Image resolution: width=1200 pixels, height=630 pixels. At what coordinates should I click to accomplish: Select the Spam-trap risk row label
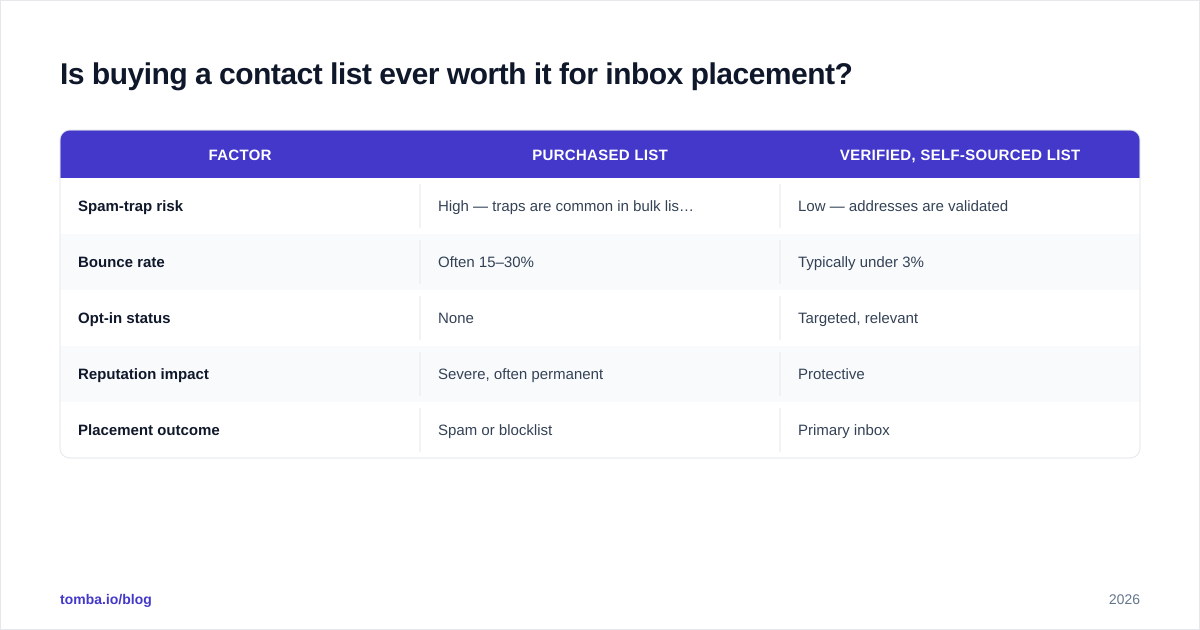130,206
